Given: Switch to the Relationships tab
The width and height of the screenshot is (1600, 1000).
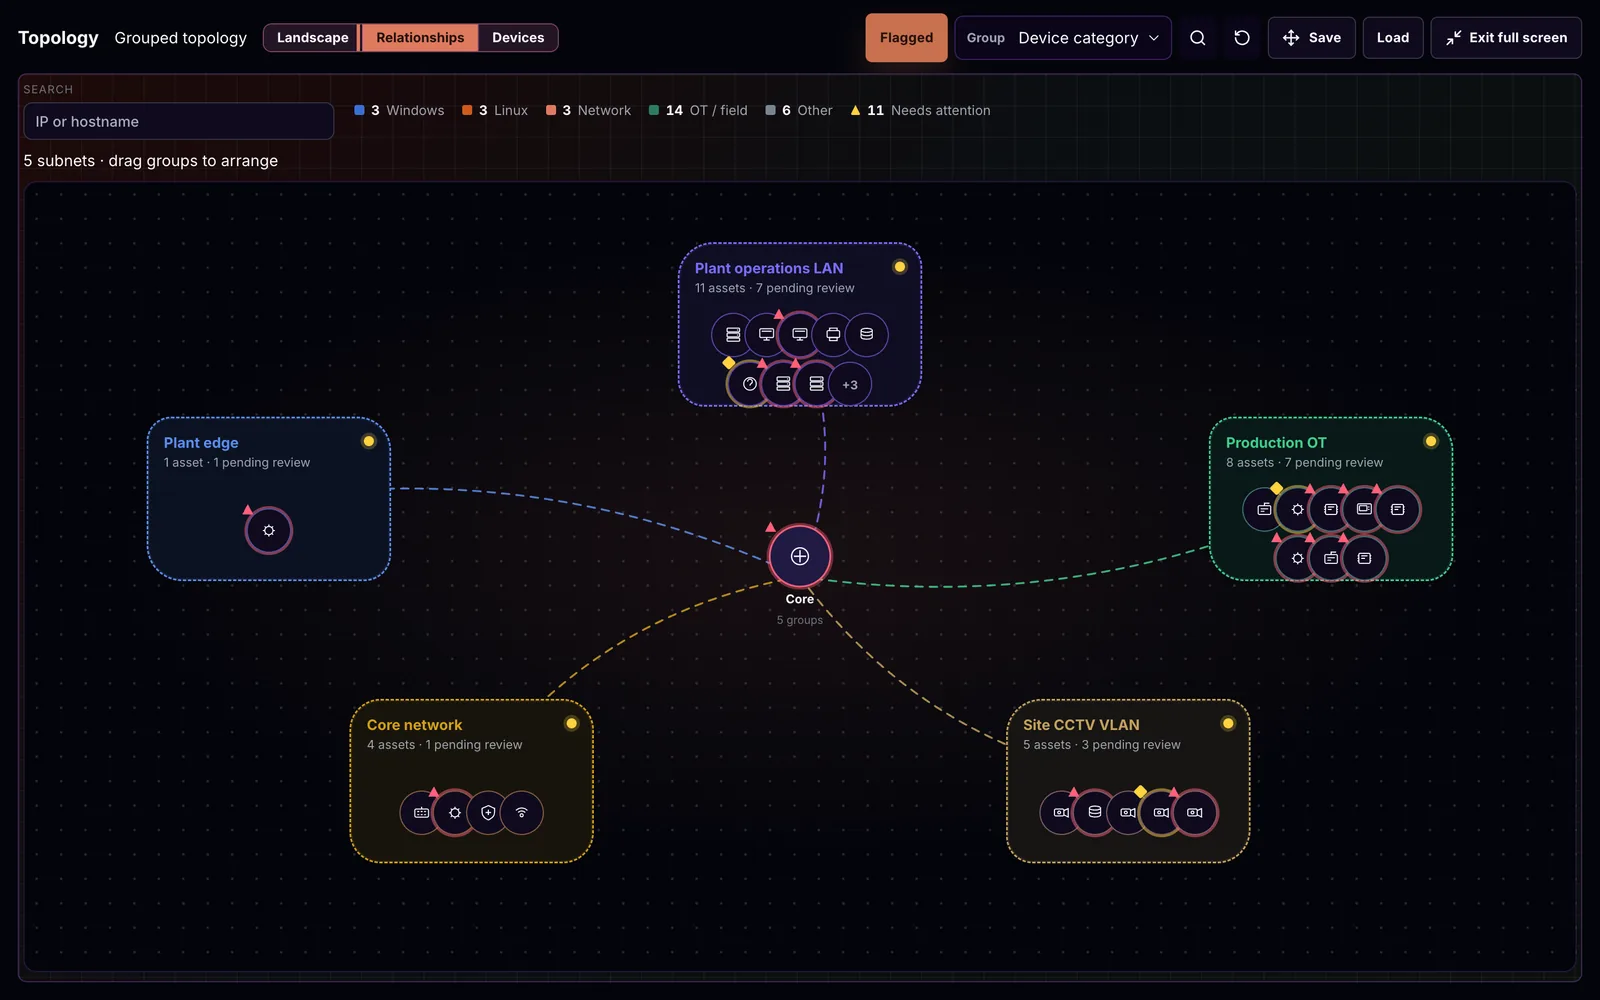Looking at the screenshot, I should (x=420, y=38).
